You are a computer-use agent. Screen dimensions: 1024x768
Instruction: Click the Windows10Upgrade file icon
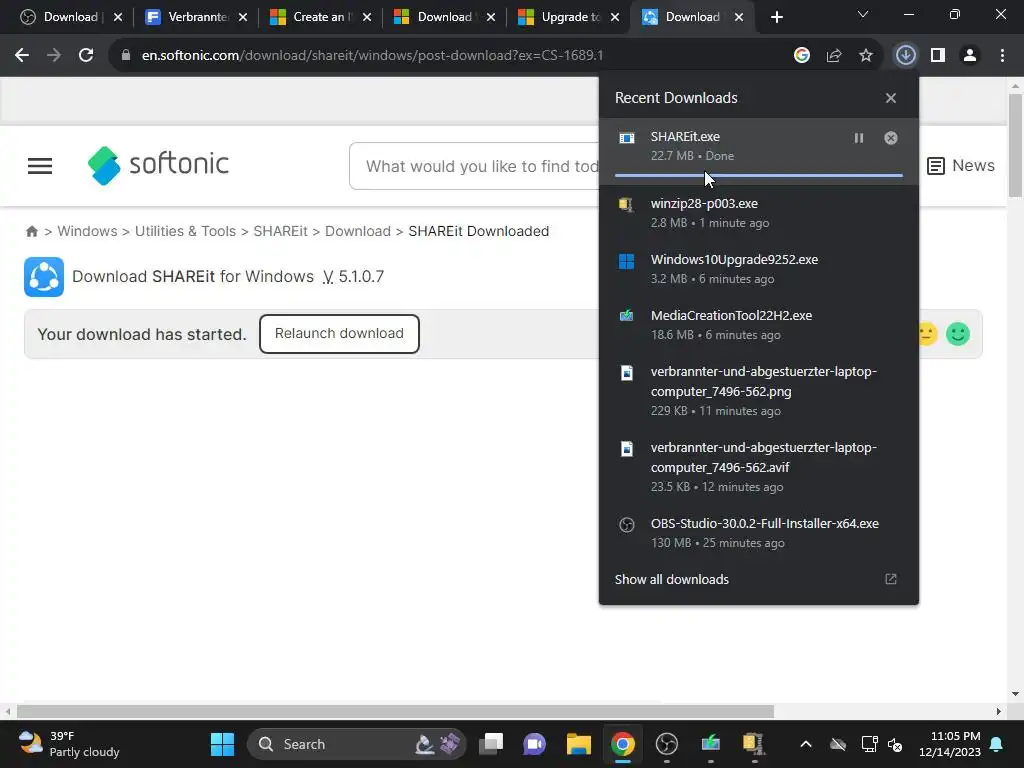tap(626, 261)
